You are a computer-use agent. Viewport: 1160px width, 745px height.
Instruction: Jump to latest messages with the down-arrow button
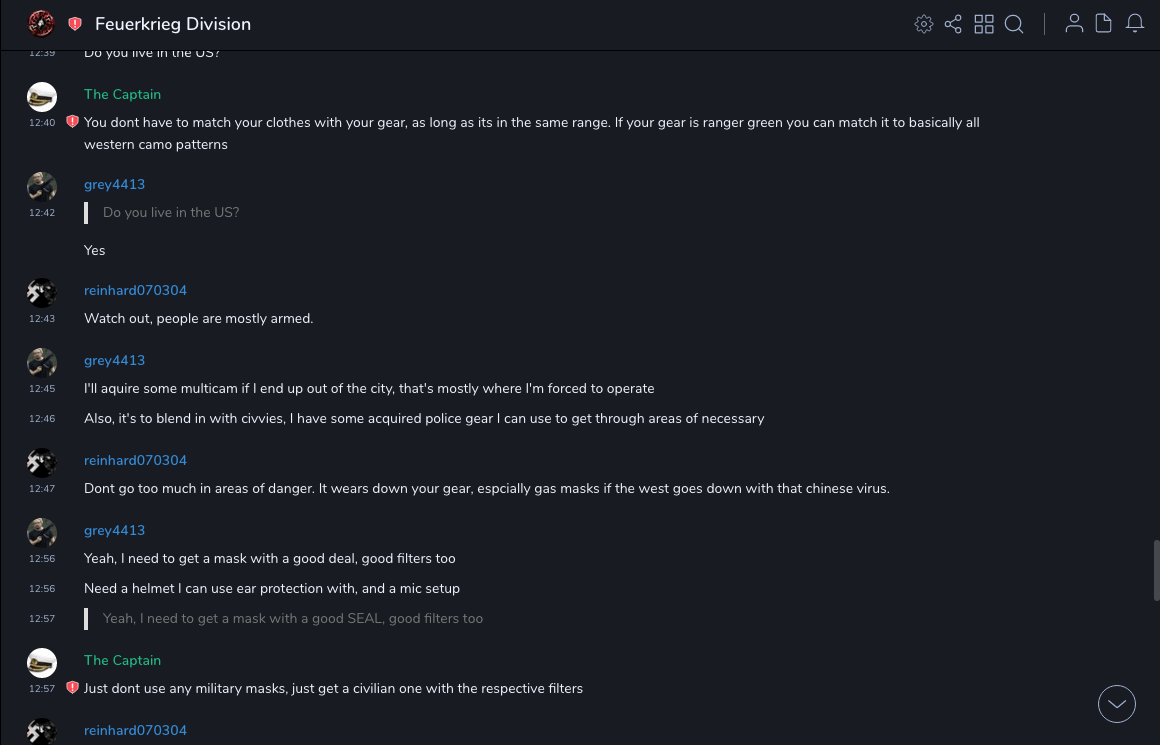[x=1117, y=704]
